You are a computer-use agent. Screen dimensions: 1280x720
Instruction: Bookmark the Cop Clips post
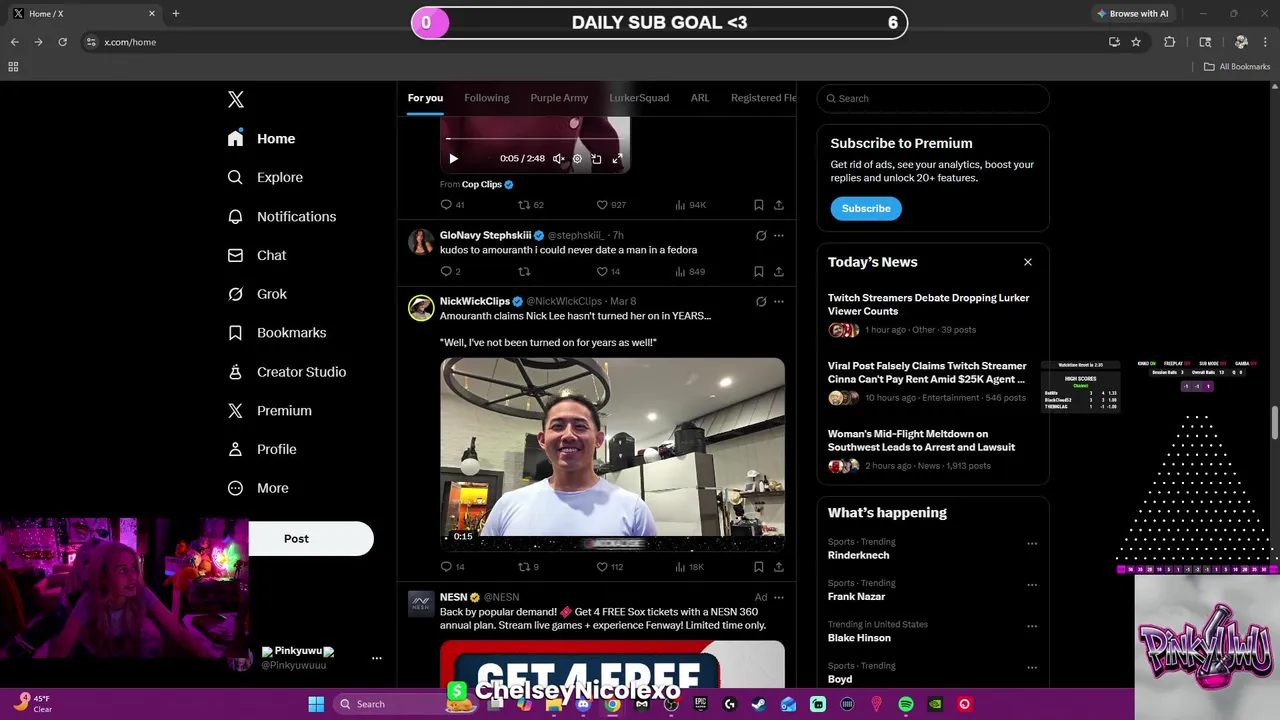[759, 205]
